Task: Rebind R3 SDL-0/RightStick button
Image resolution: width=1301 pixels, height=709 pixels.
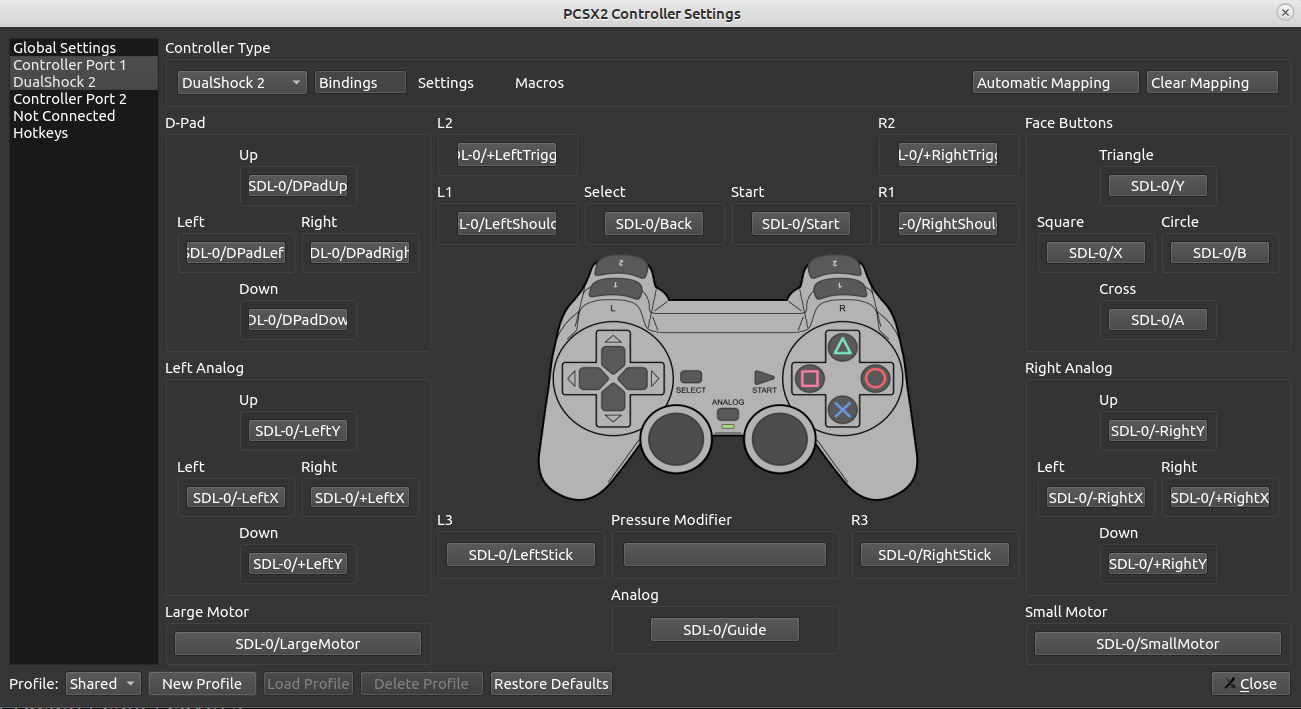Action: 935,554
